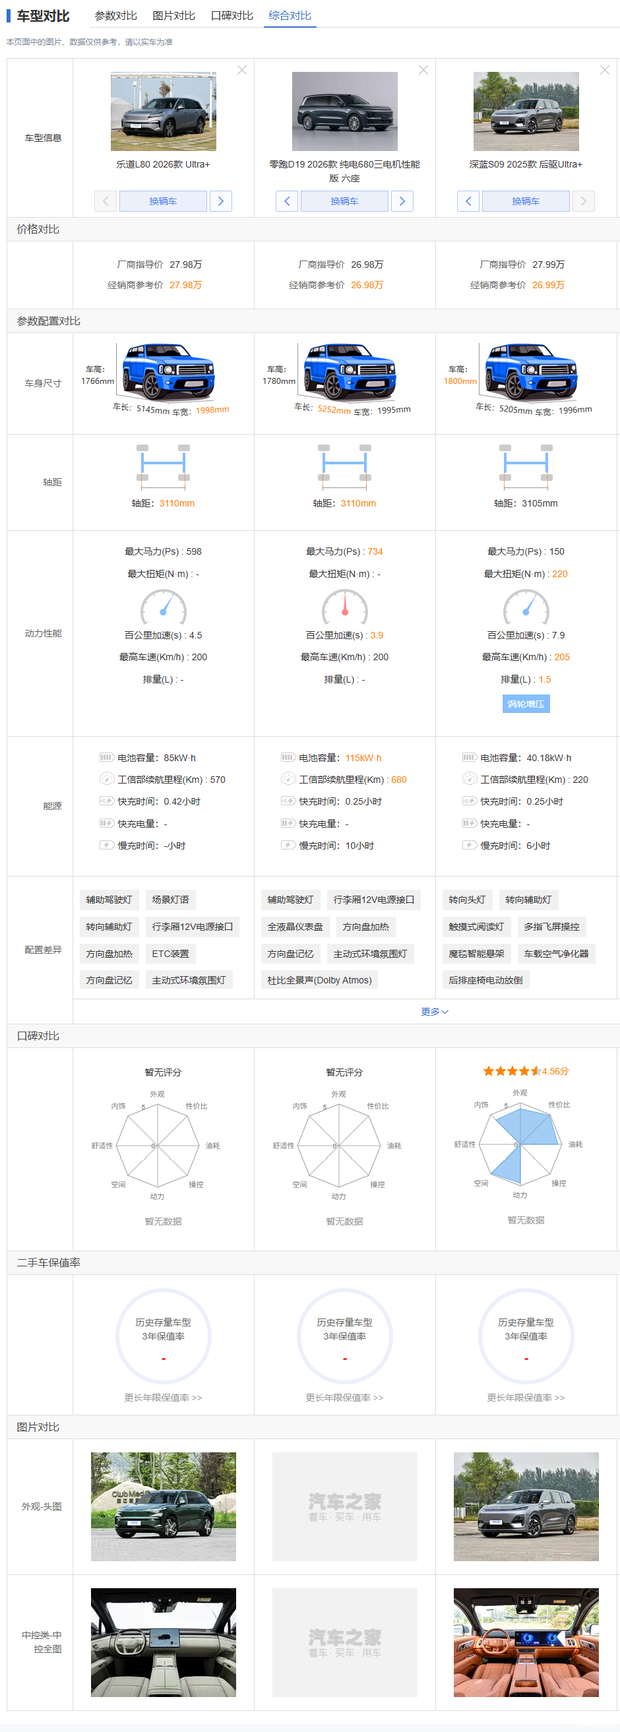Click 换辆车 under 深蓝S09

[x=526, y=201]
